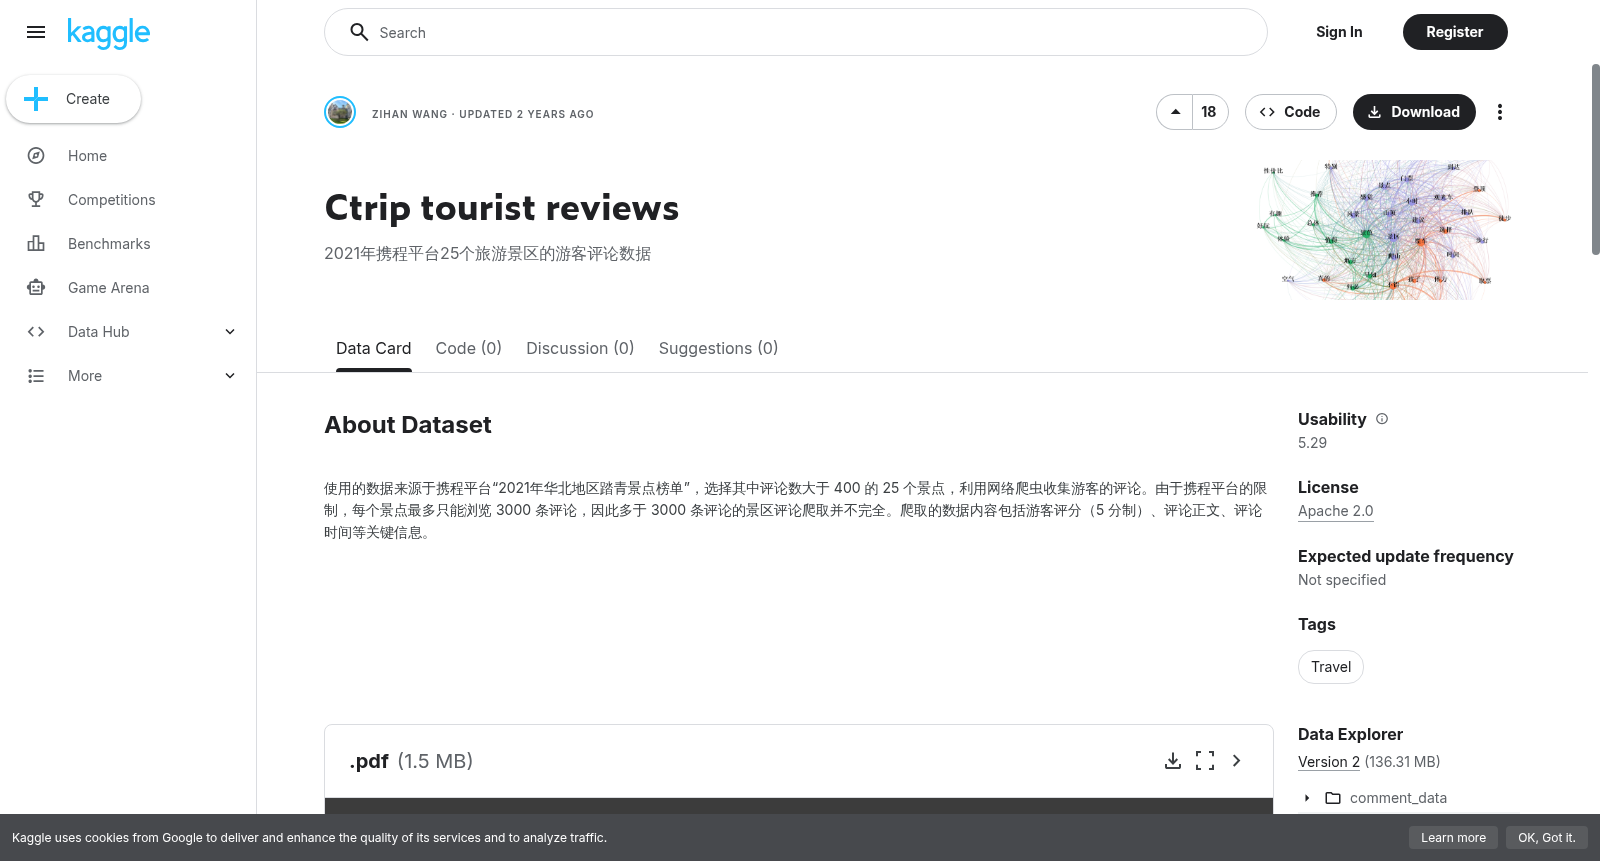
Task: Download the Ctrip tourist reviews dataset
Action: (1414, 112)
